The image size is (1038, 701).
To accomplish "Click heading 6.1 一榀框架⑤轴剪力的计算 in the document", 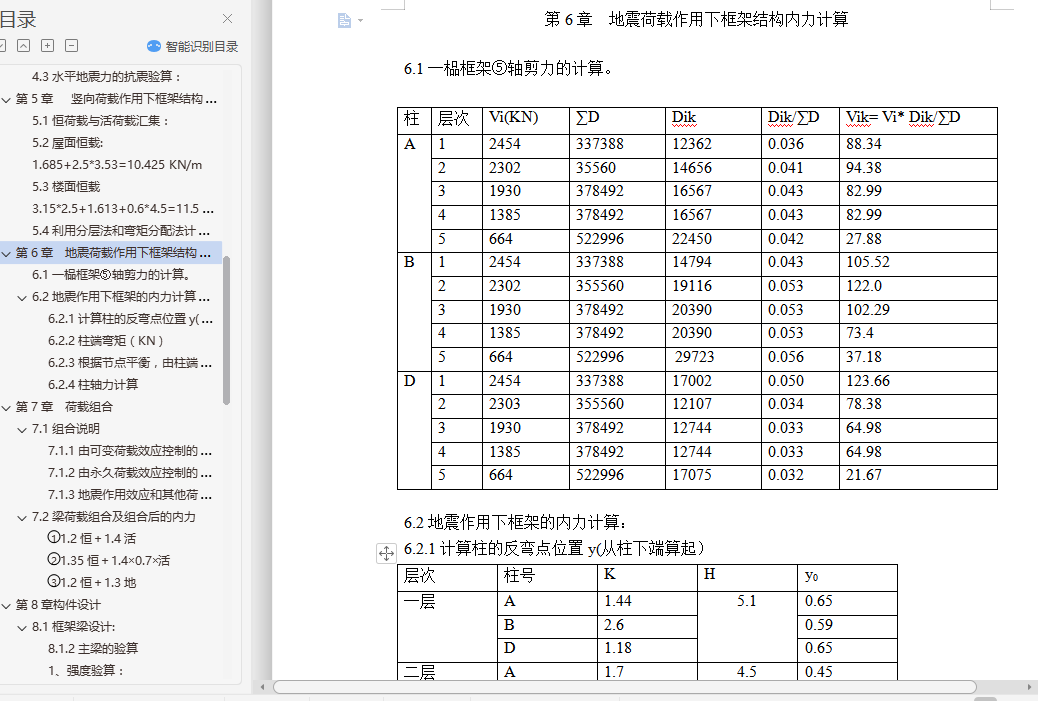I will click(x=509, y=68).
